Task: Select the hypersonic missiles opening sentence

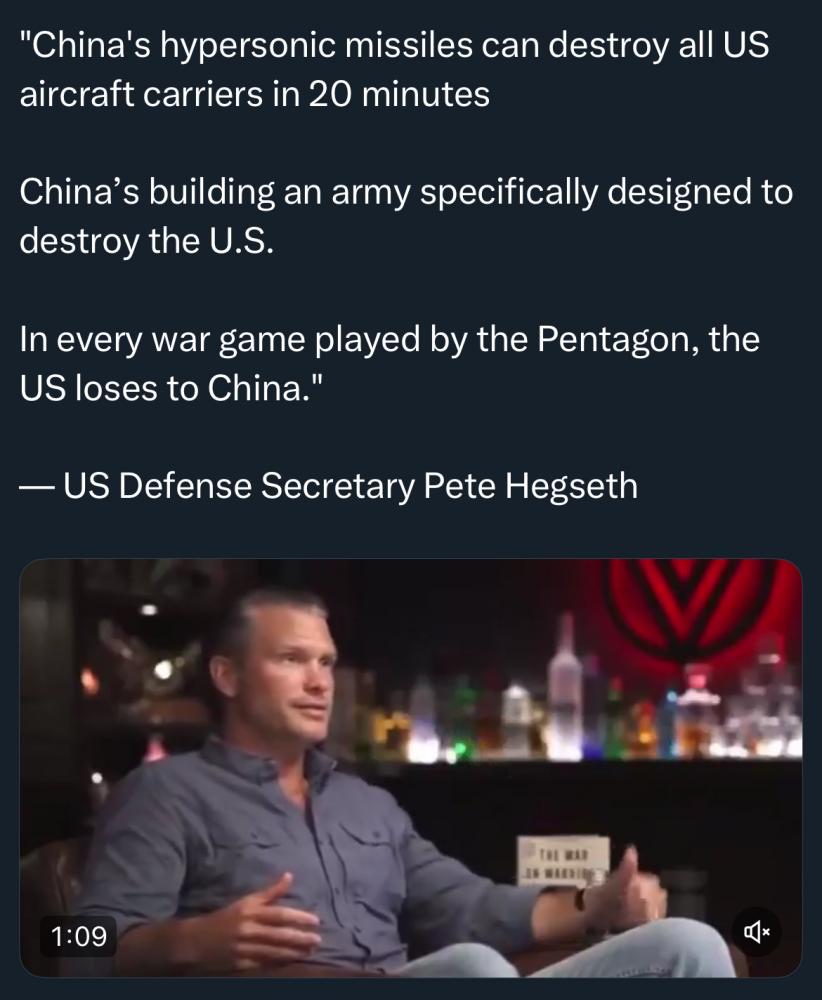Action: [x=394, y=70]
